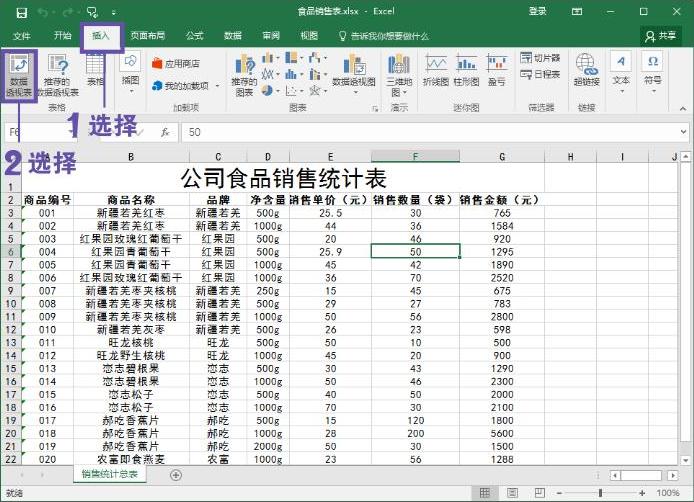This screenshot has height=502, width=694.
Task: Open the Charts group dialog launcher
Action: point(375,108)
